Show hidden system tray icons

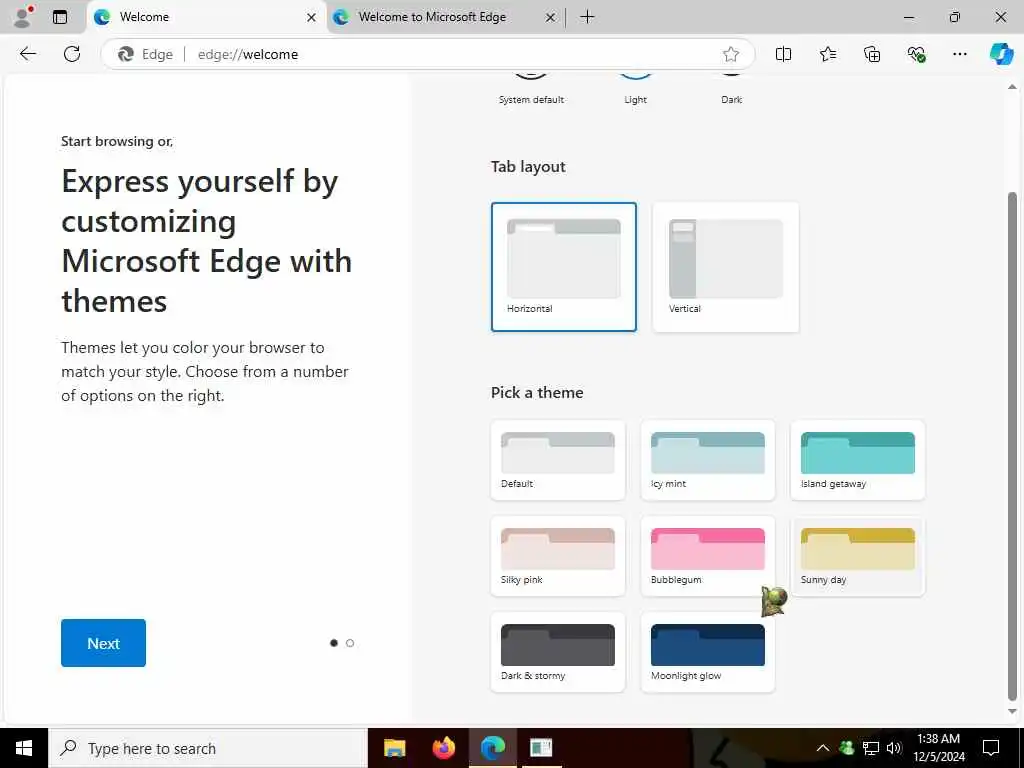pyautogui.click(x=823, y=748)
